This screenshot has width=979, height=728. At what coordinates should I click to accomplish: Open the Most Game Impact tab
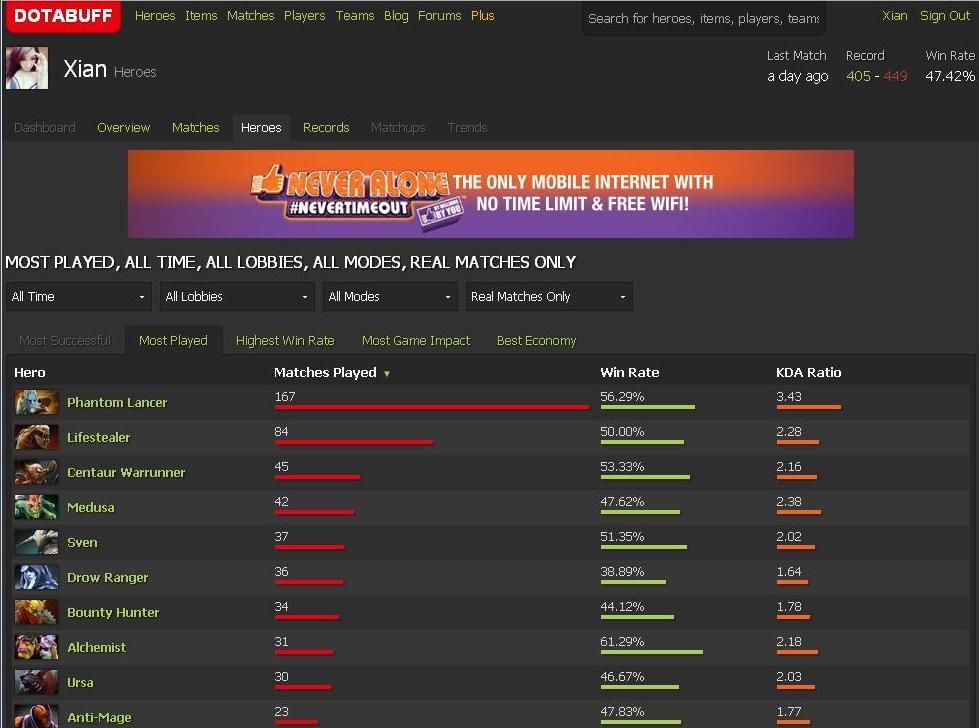click(415, 341)
